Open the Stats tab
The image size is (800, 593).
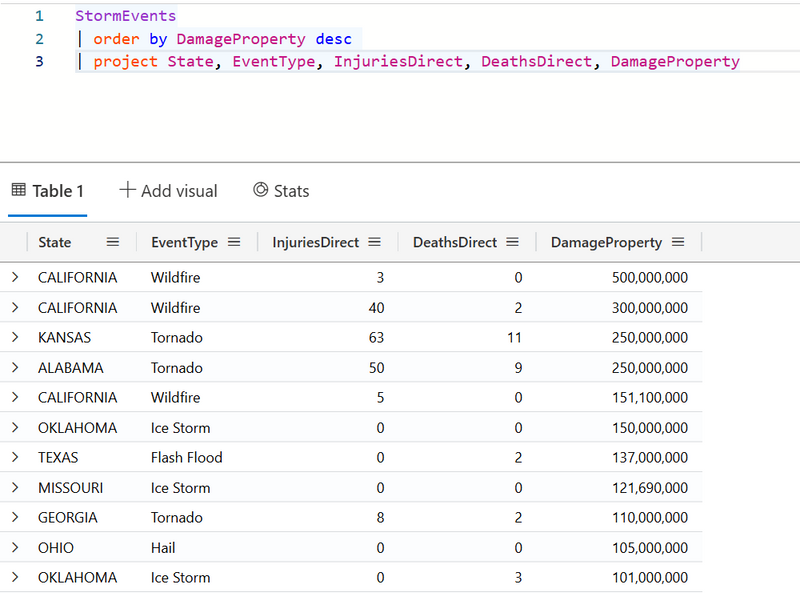[x=281, y=191]
